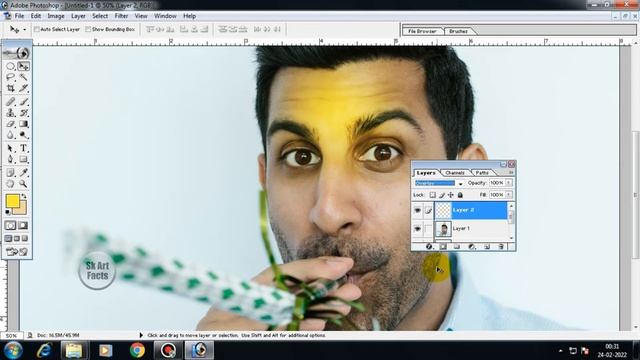Toggle link box for Layer 1
This screenshot has width=640, height=360.
click(428, 229)
